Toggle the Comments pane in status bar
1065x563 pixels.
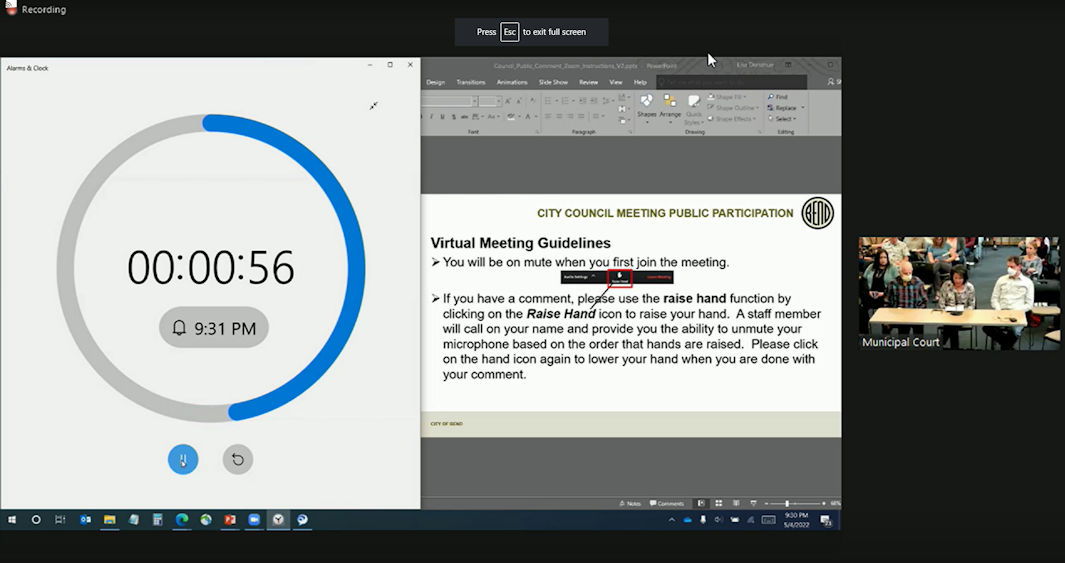click(667, 503)
